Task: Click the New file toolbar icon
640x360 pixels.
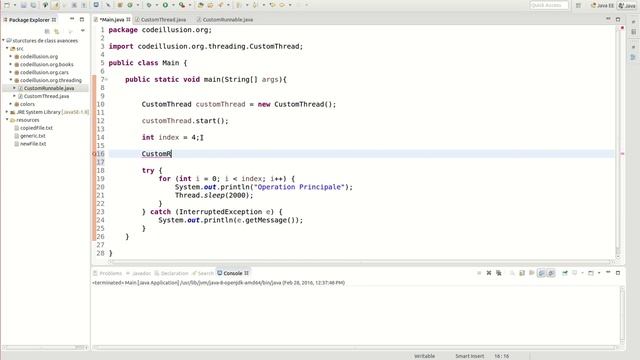Action: [7, 5]
